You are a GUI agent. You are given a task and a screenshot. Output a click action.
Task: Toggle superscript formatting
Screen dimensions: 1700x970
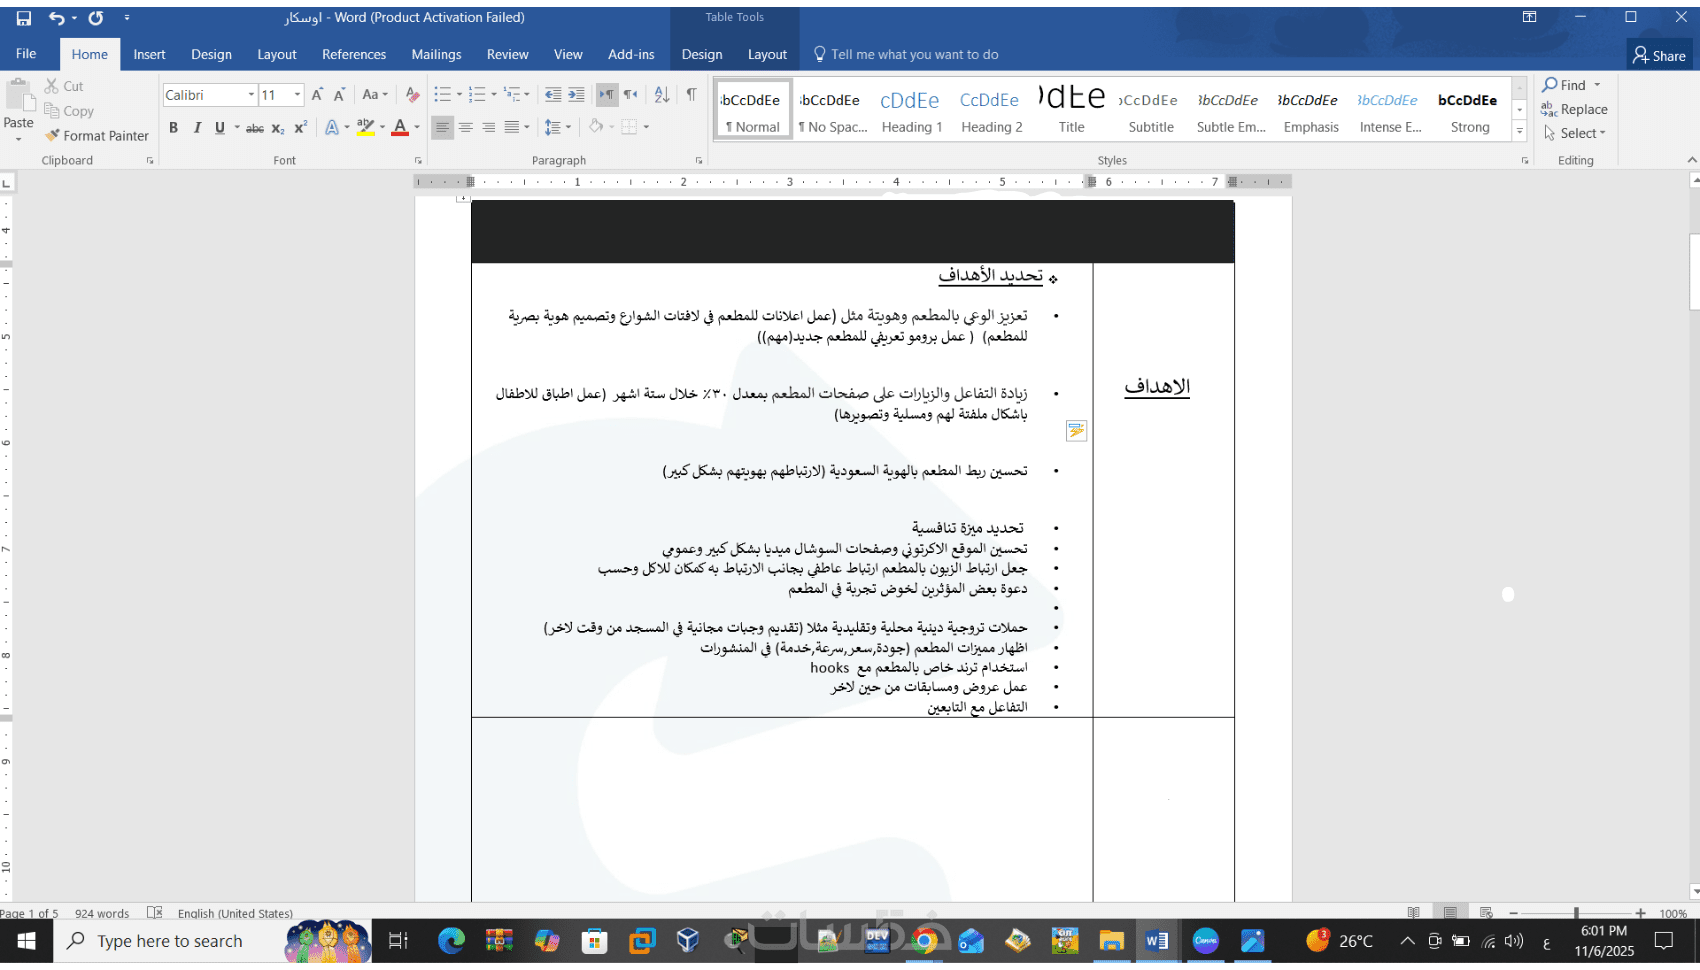coord(301,127)
